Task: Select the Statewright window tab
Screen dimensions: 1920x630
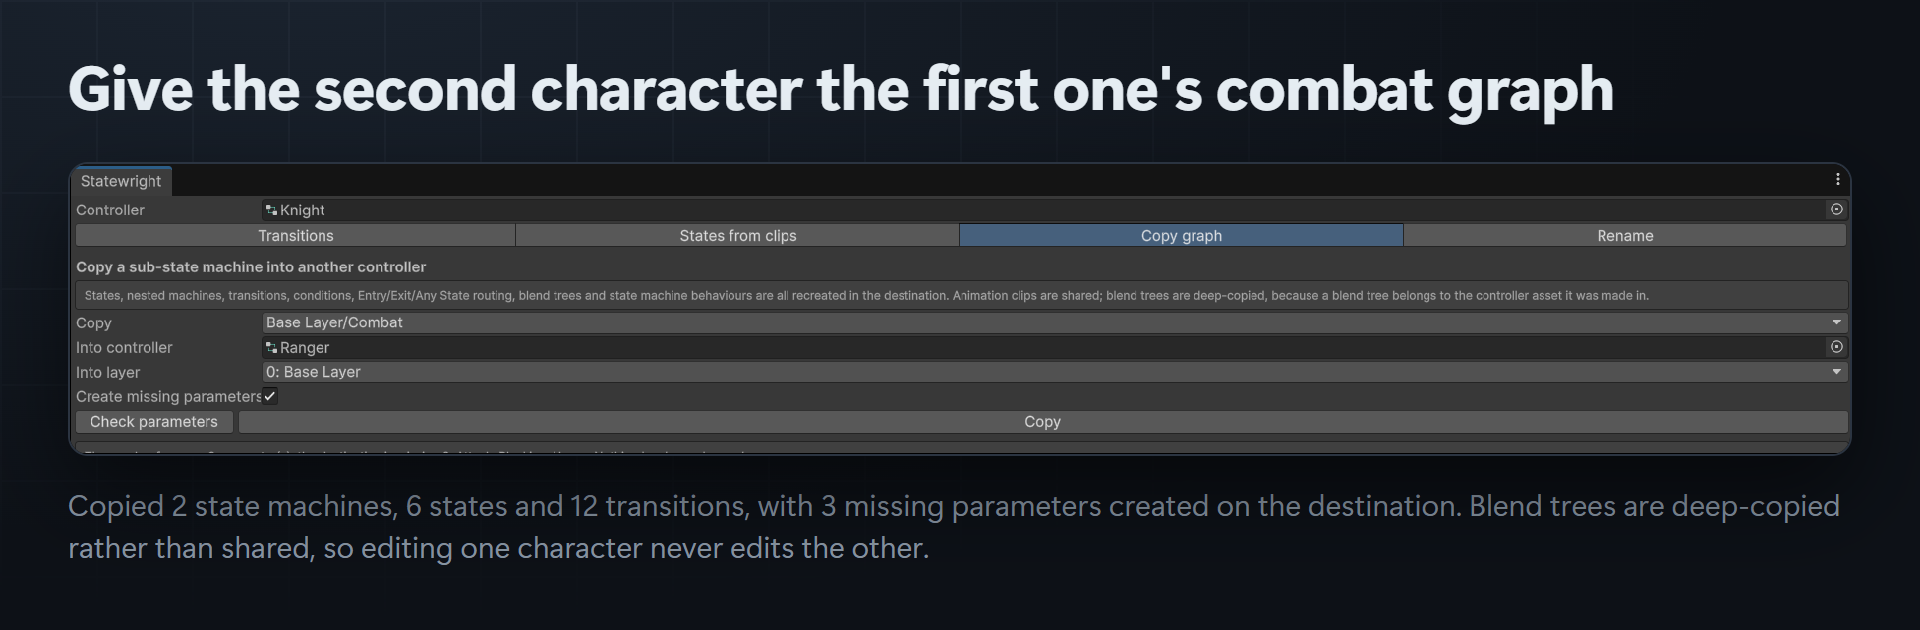Action: click(121, 181)
